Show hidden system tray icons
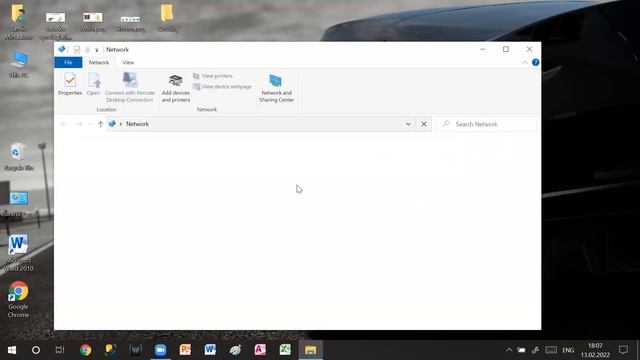This screenshot has height=360, width=640. [509, 350]
